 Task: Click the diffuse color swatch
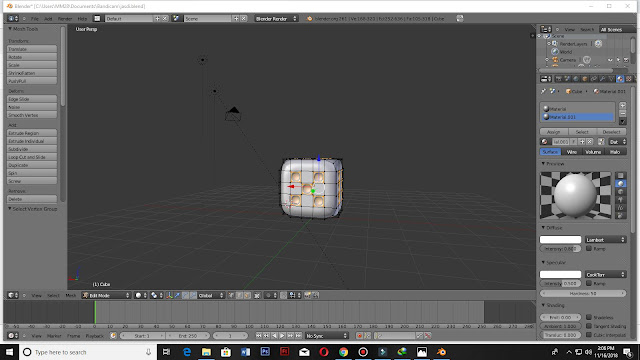[560, 240]
